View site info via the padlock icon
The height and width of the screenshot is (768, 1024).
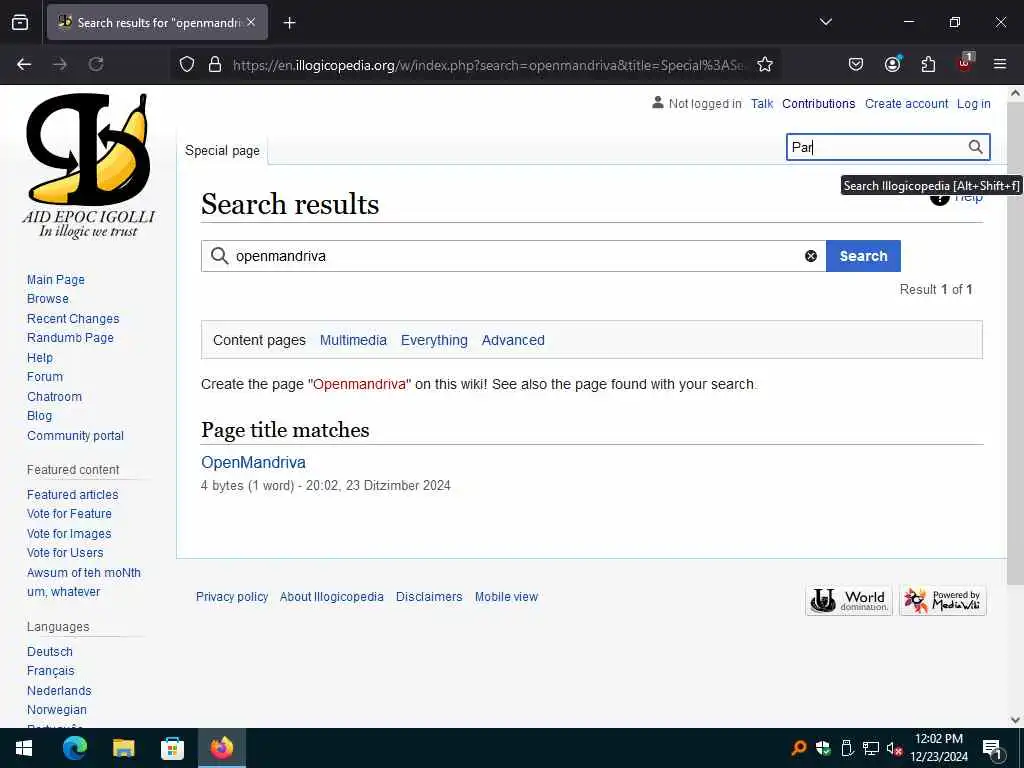(215, 65)
